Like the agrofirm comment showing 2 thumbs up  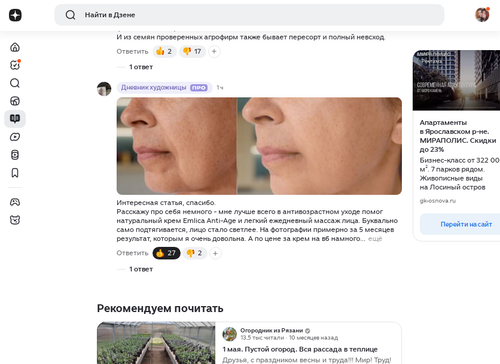point(164,51)
